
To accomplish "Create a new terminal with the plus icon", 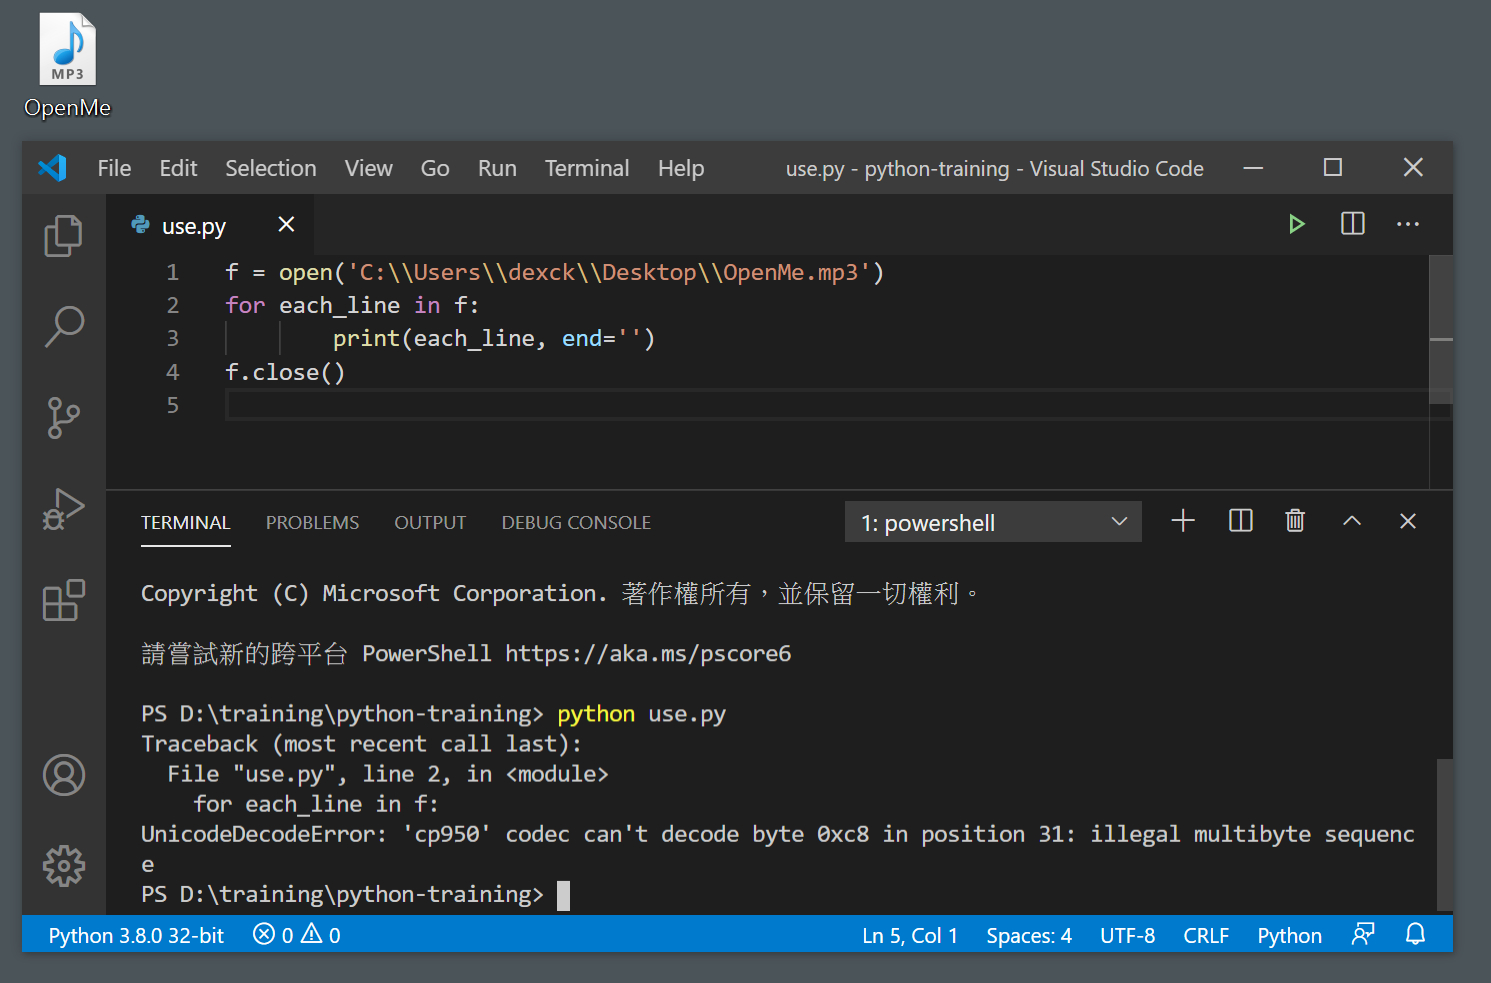I will (1183, 521).
